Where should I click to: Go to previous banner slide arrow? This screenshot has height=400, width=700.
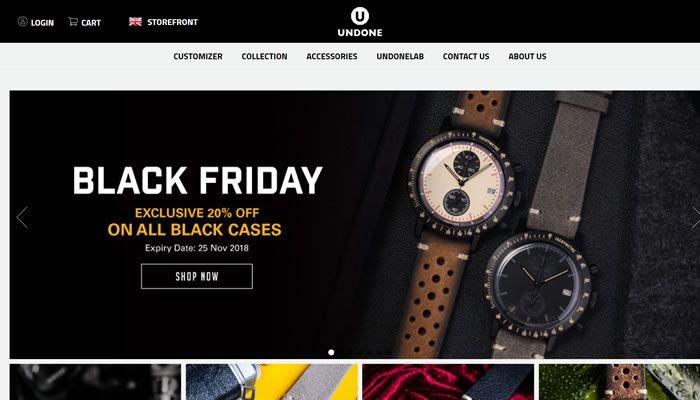coord(22,217)
